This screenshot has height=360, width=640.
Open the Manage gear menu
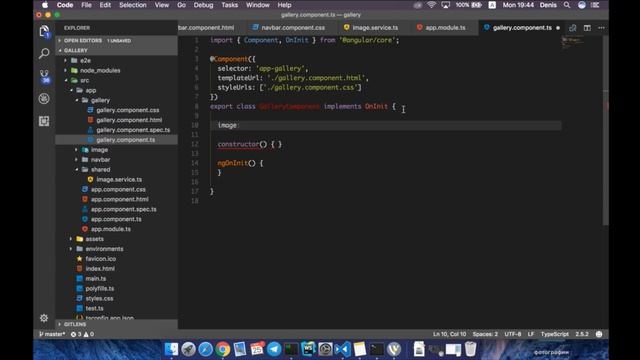[44, 318]
